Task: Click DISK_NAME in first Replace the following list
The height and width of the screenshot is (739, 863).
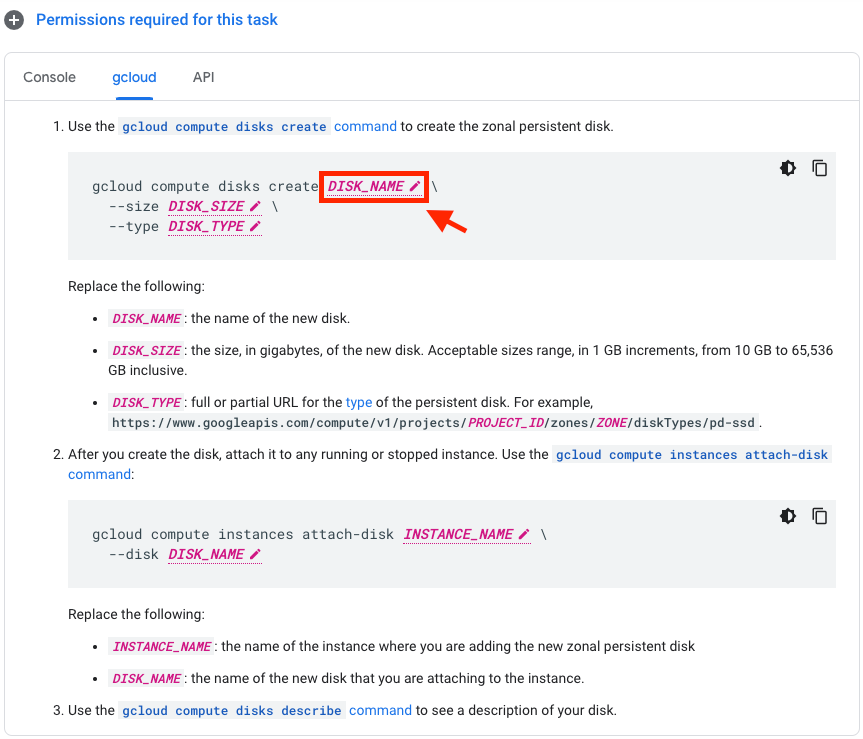Action: point(146,319)
